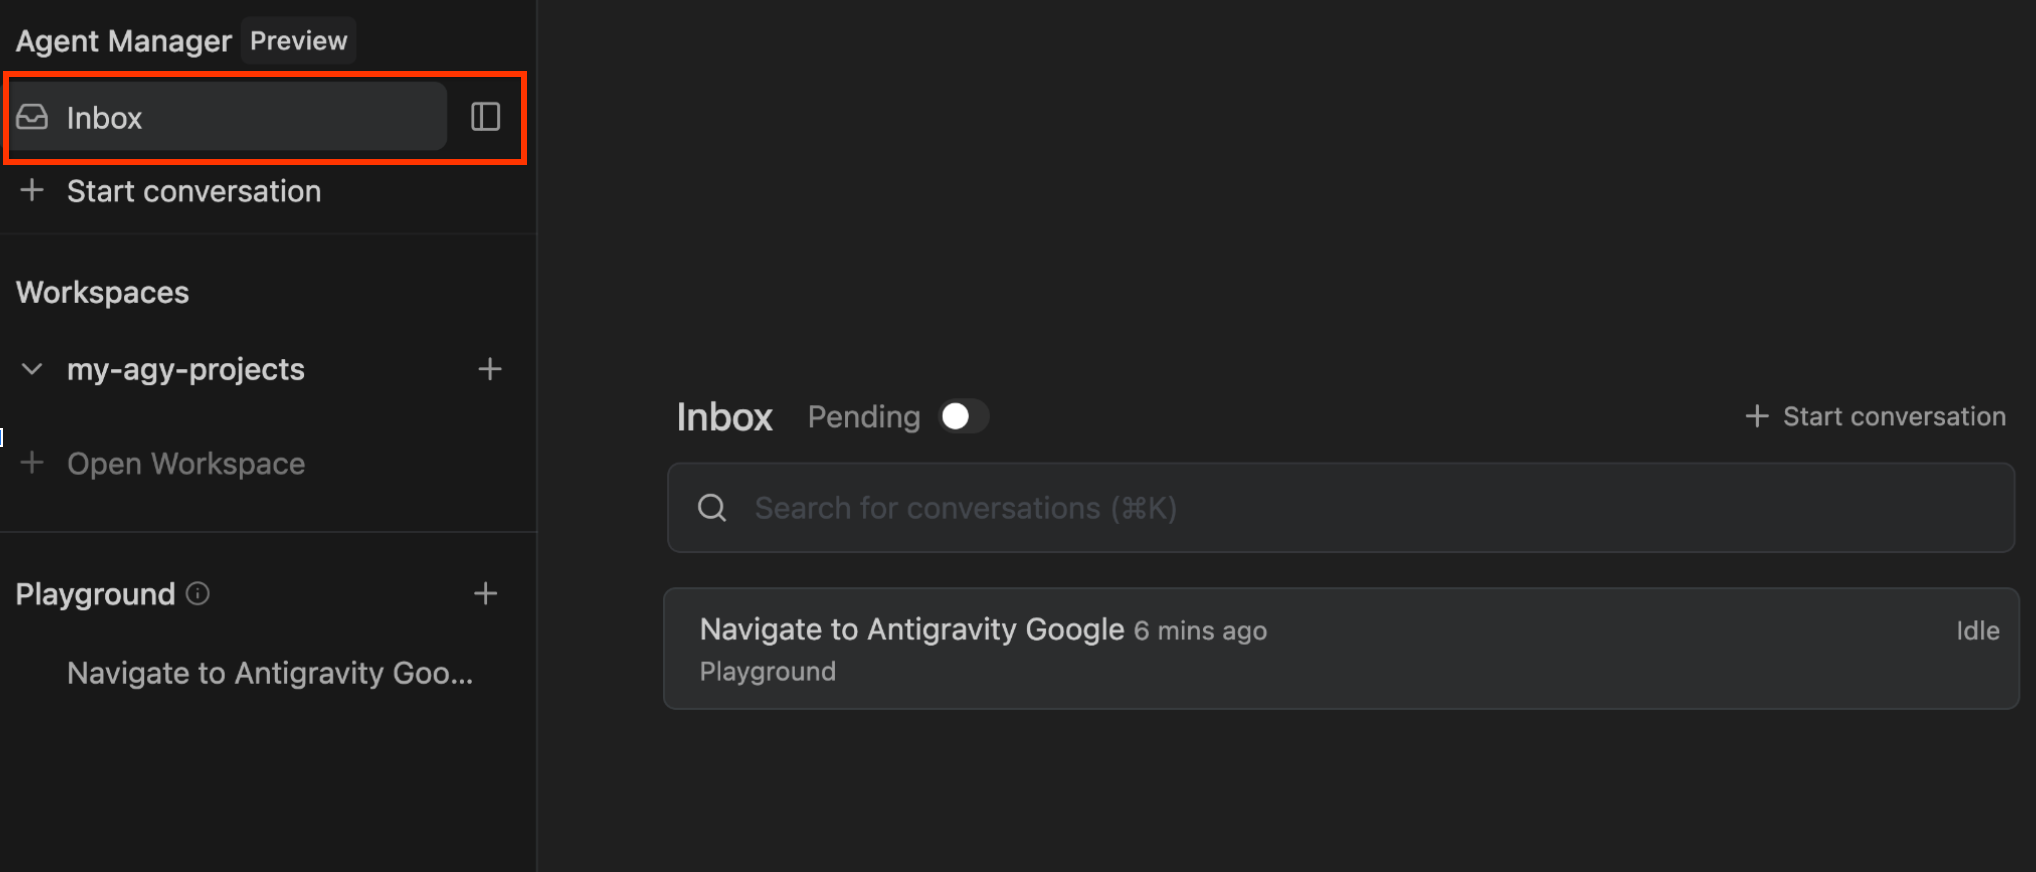Screen dimensions: 2036x872
Task: Click plus icon next to Playground
Action: click(x=485, y=594)
